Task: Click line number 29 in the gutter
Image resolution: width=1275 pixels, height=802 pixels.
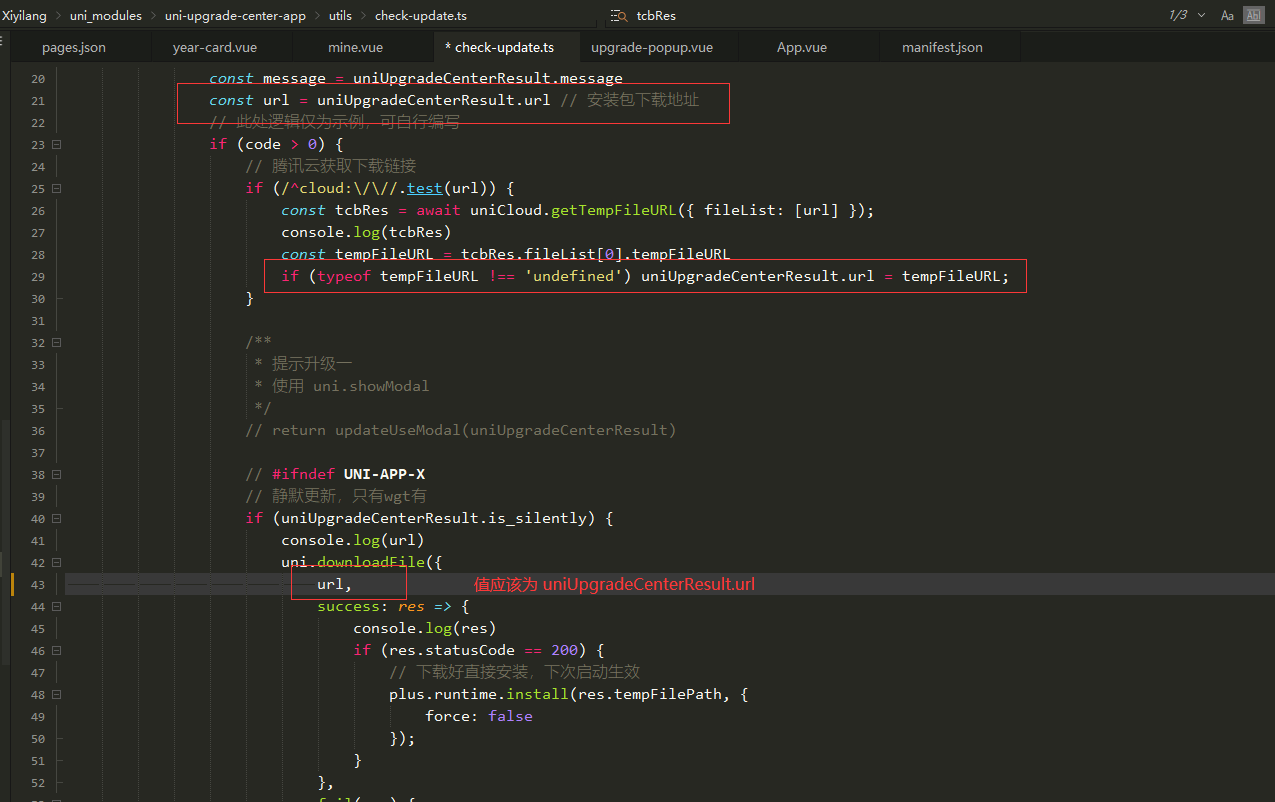Action: (x=38, y=276)
